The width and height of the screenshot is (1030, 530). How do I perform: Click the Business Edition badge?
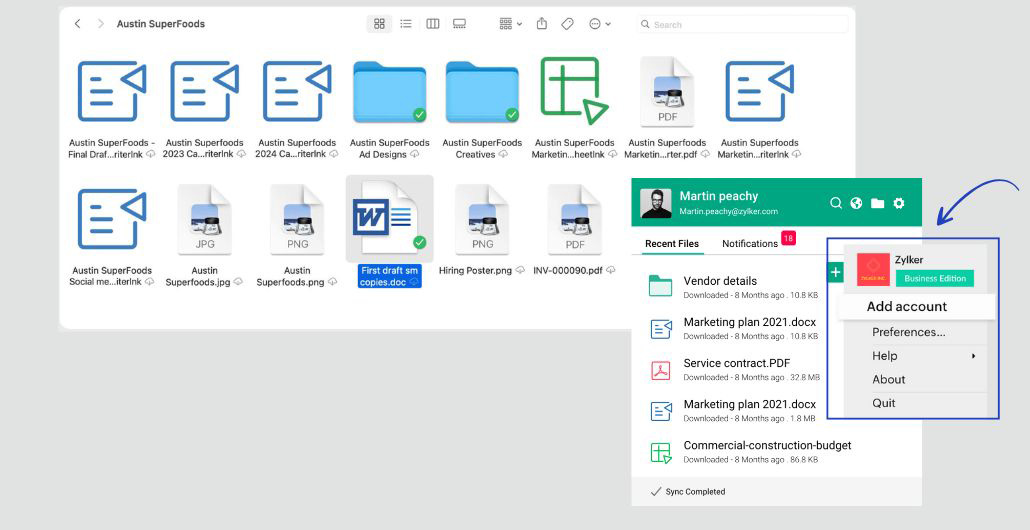(x=935, y=278)
